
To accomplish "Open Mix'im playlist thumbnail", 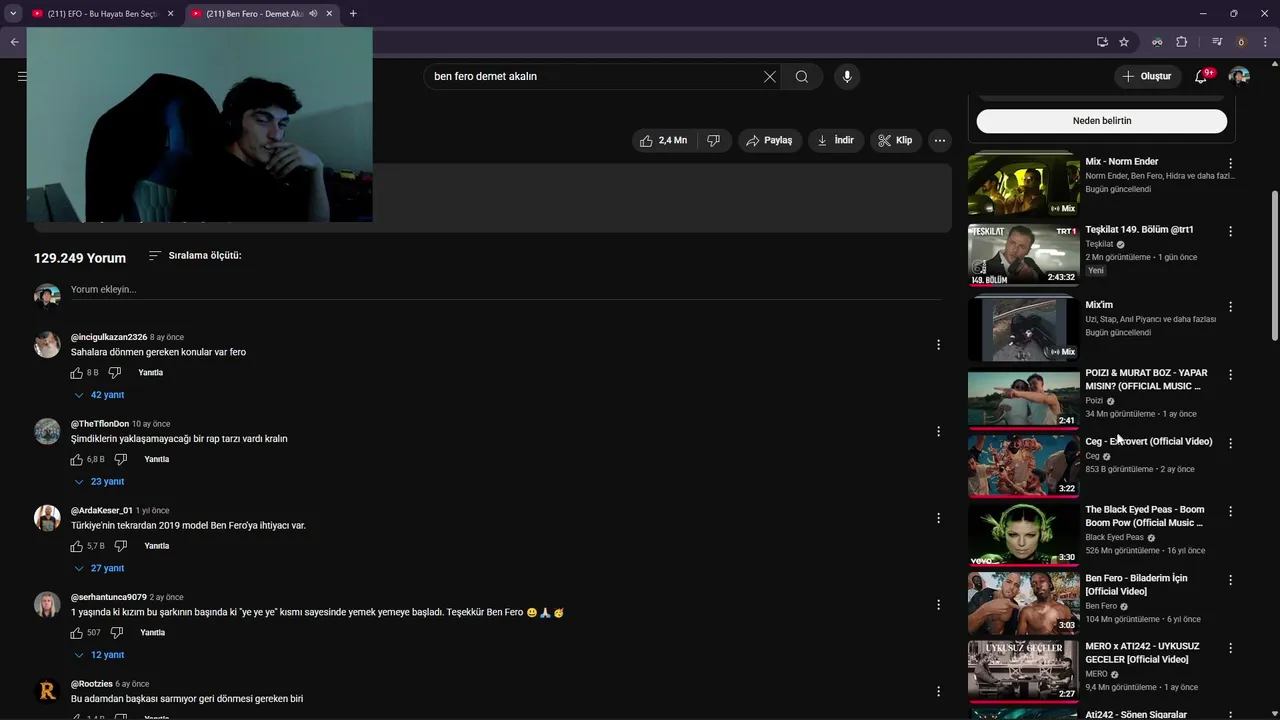I will pos(1023,329).
